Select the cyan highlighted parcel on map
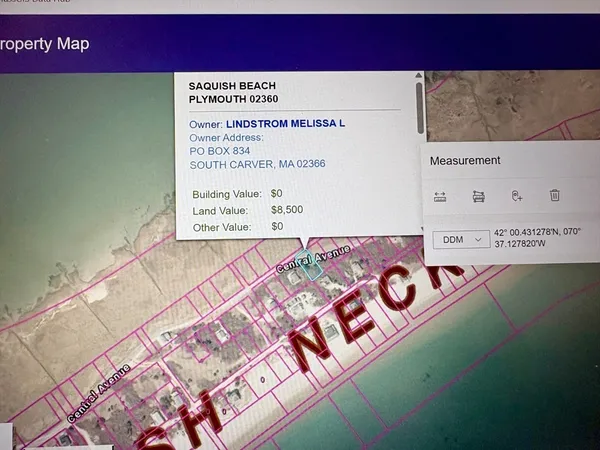This screenshot has height=450, width=600. coord(310,266)
